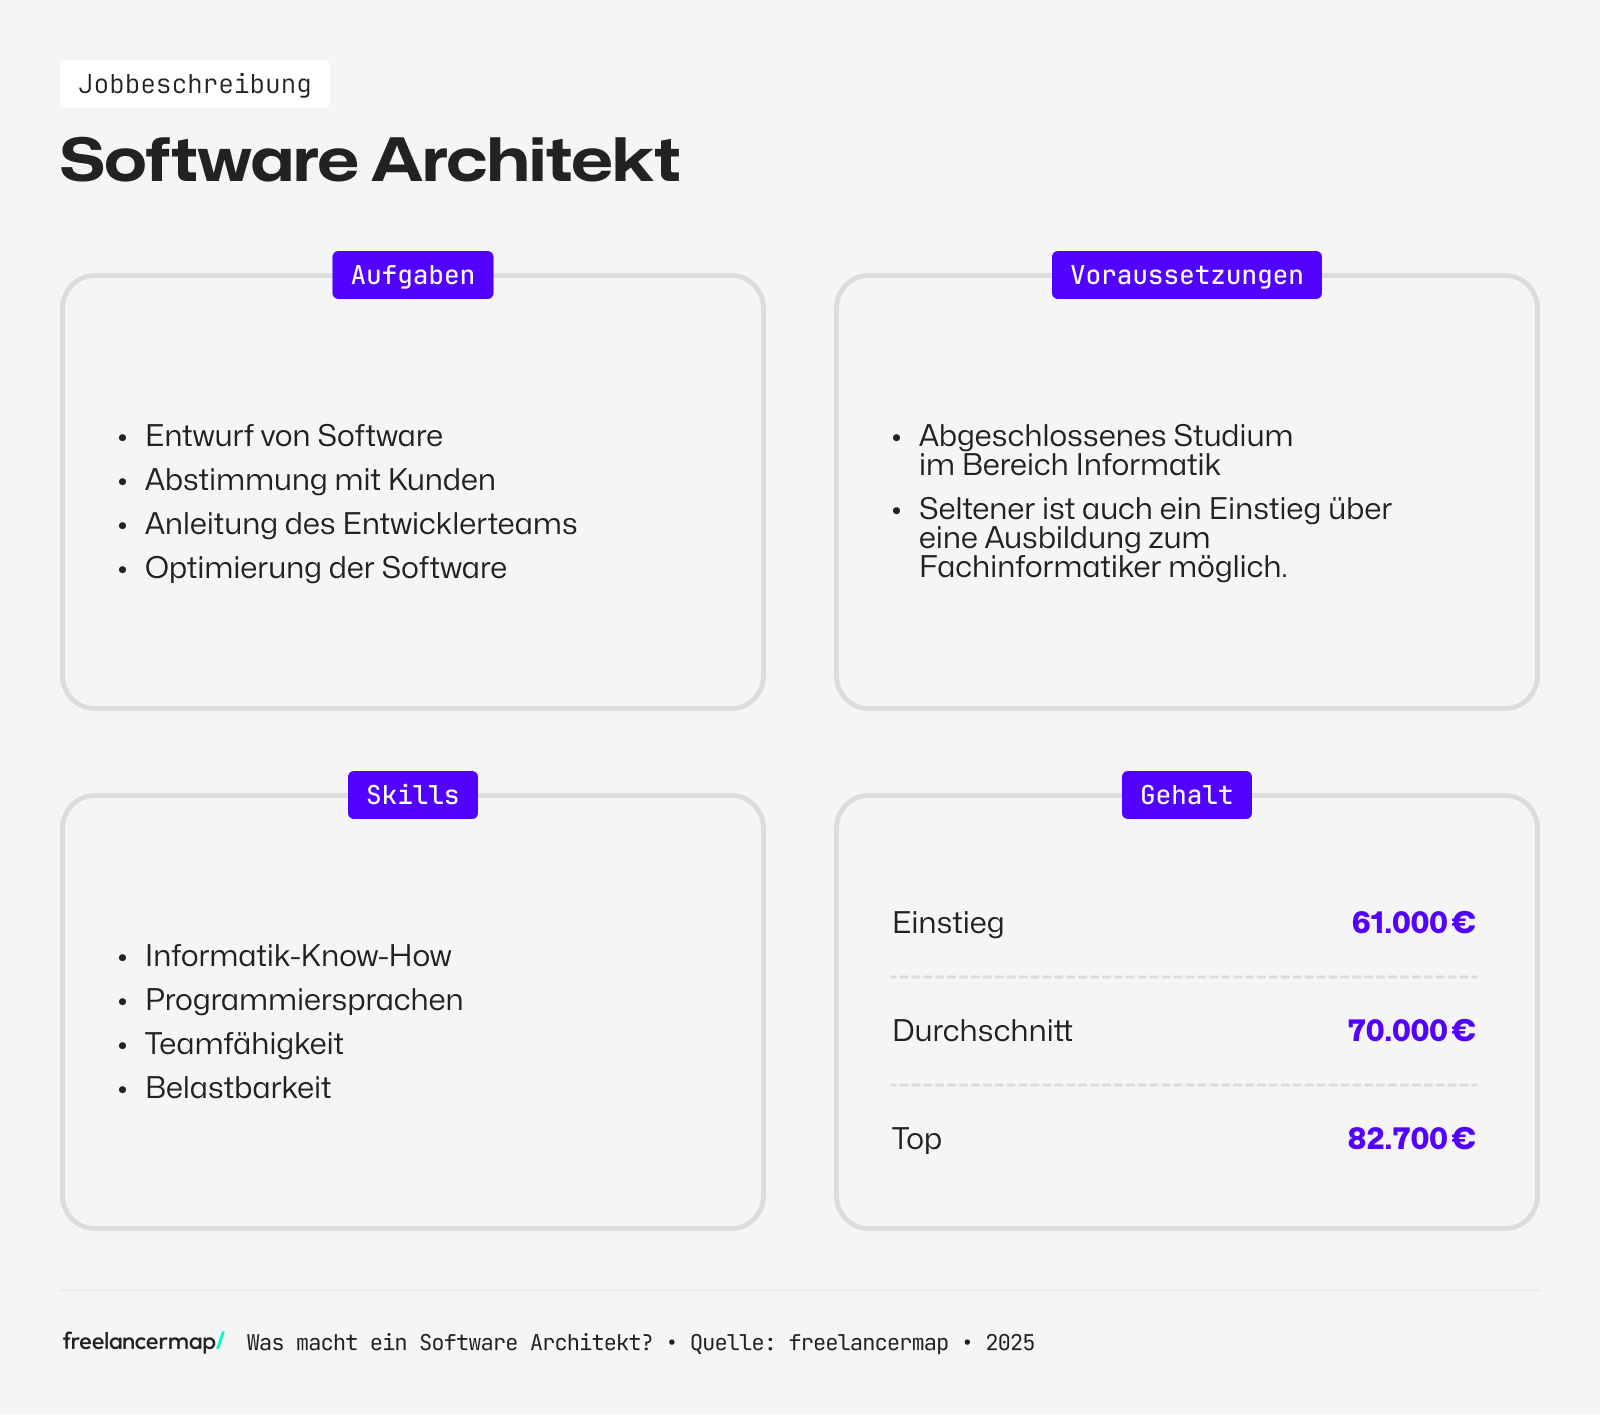
Task: Click the Skills section badge
Action: pos(412,795)
